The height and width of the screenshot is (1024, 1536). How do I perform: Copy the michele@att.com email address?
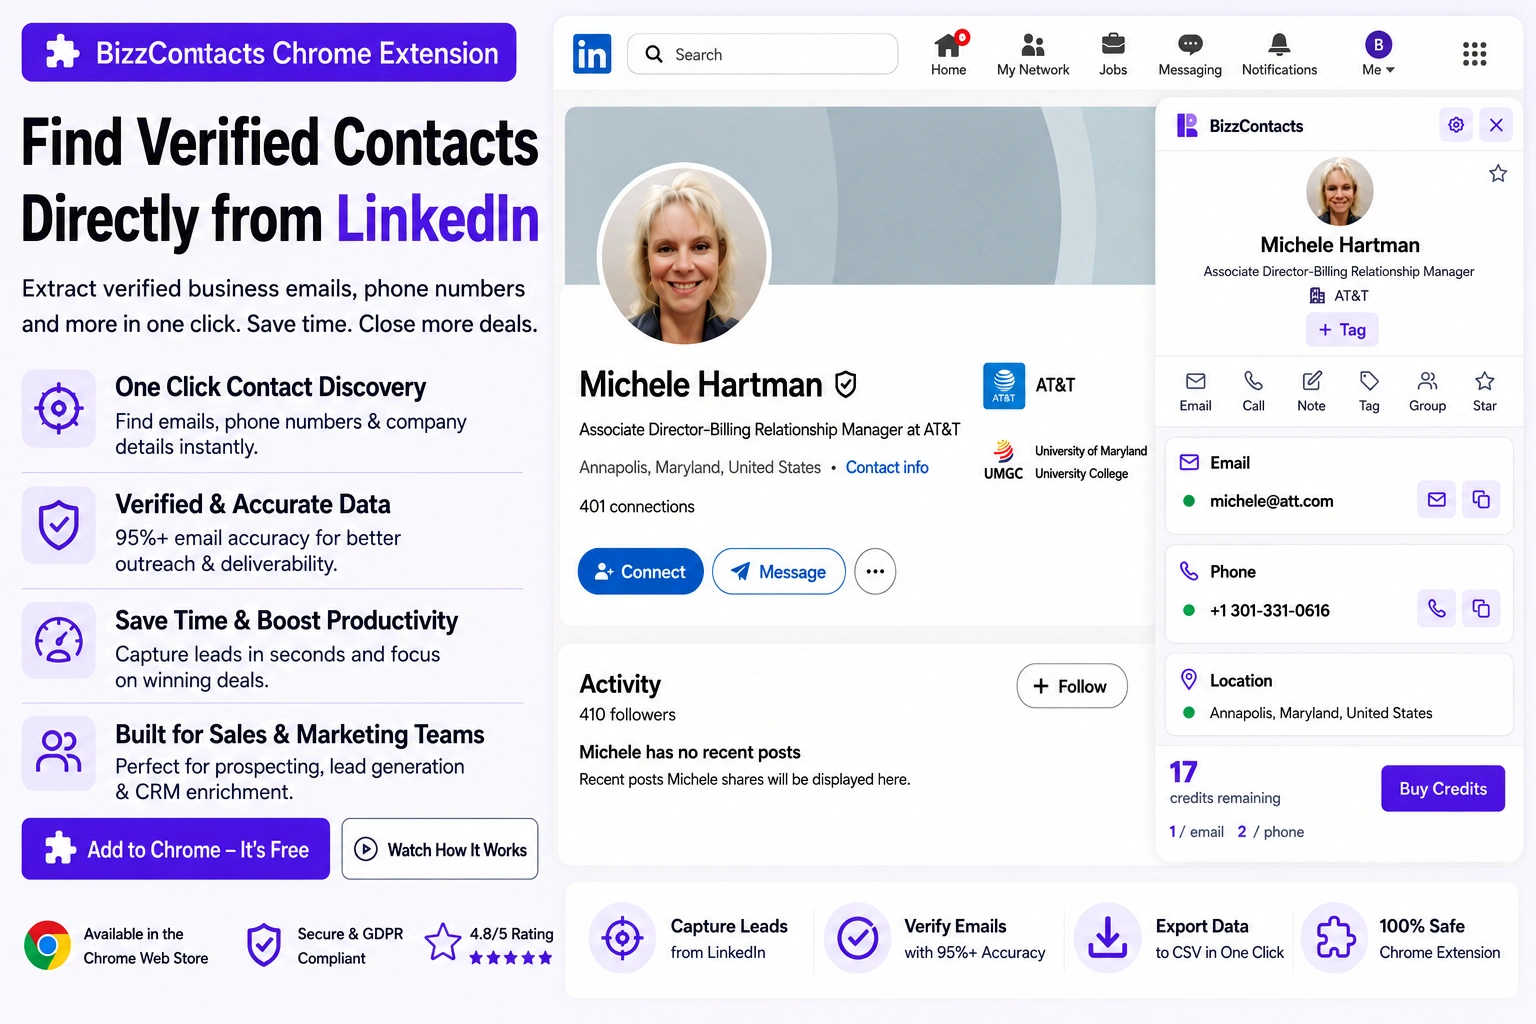point(1481,500)
